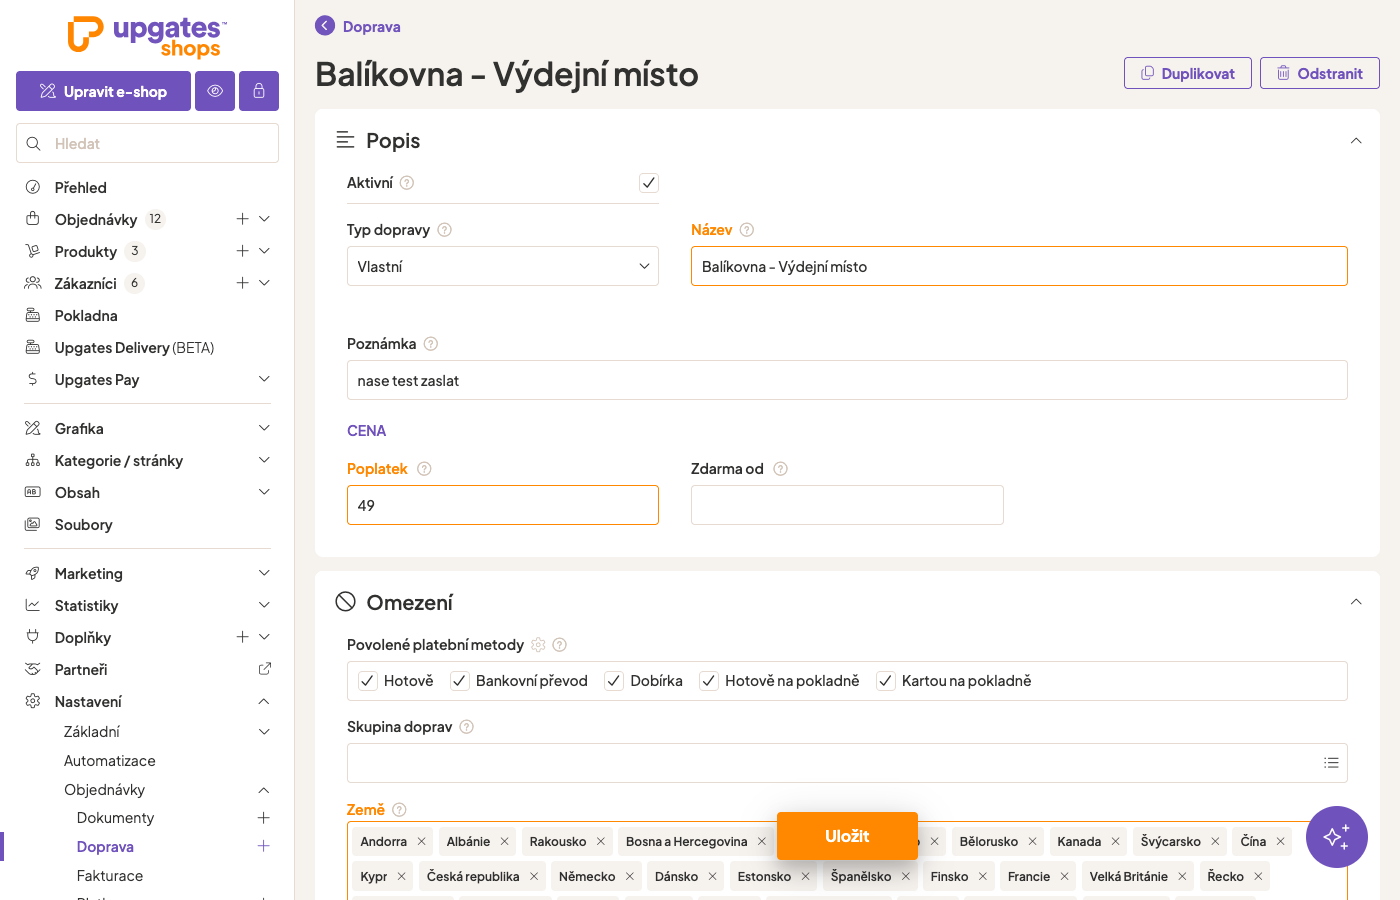The height and width of the screenshot is (900, 1400).
Task: Remove Rakousko country tag
Action: pos(601,842)
